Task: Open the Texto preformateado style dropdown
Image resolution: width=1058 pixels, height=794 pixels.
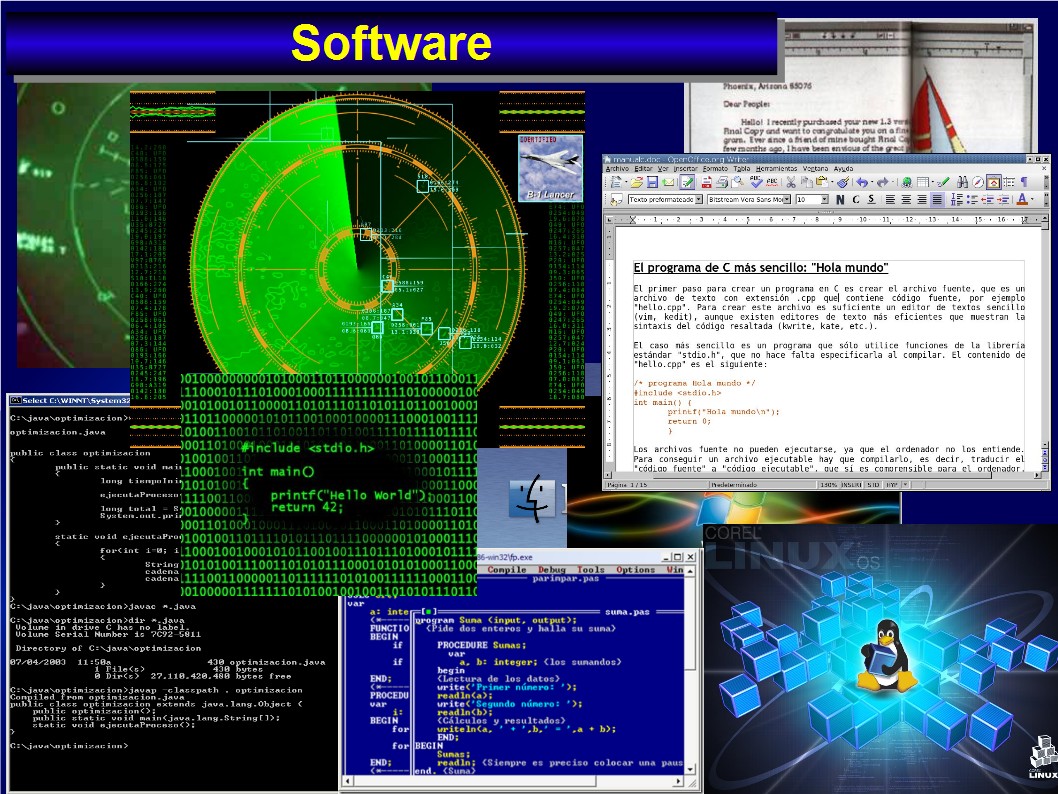Action: coord(697,199)
